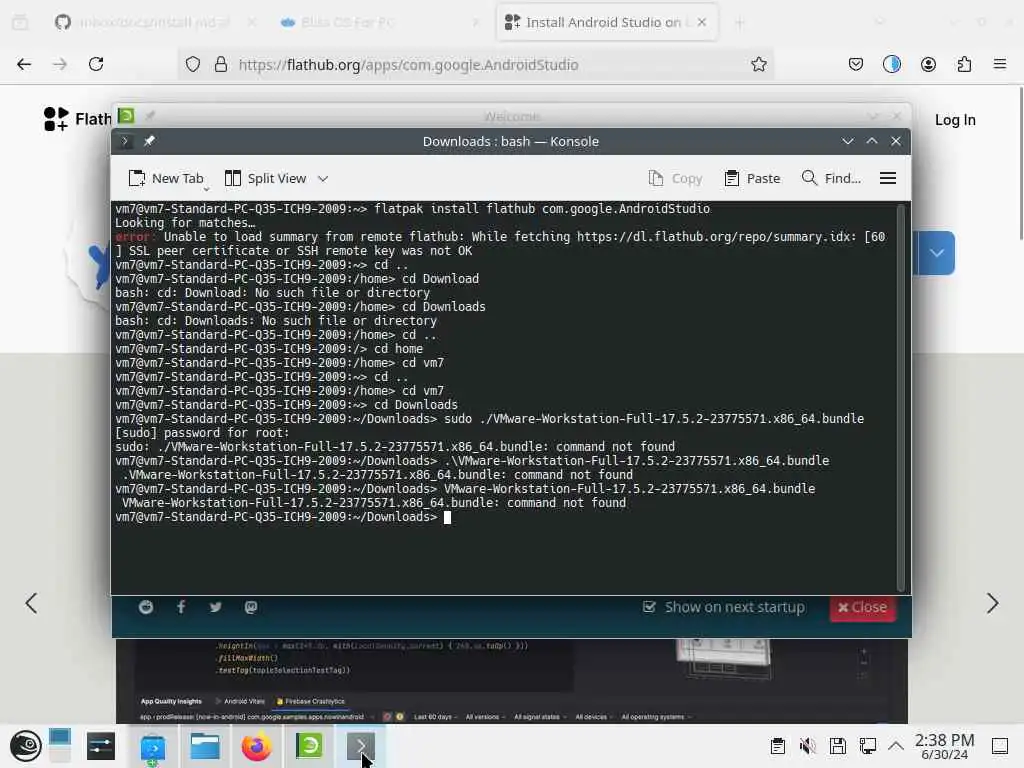Open a new Firefox tab with plus
1024x768 pixels.
coord(739,23)
